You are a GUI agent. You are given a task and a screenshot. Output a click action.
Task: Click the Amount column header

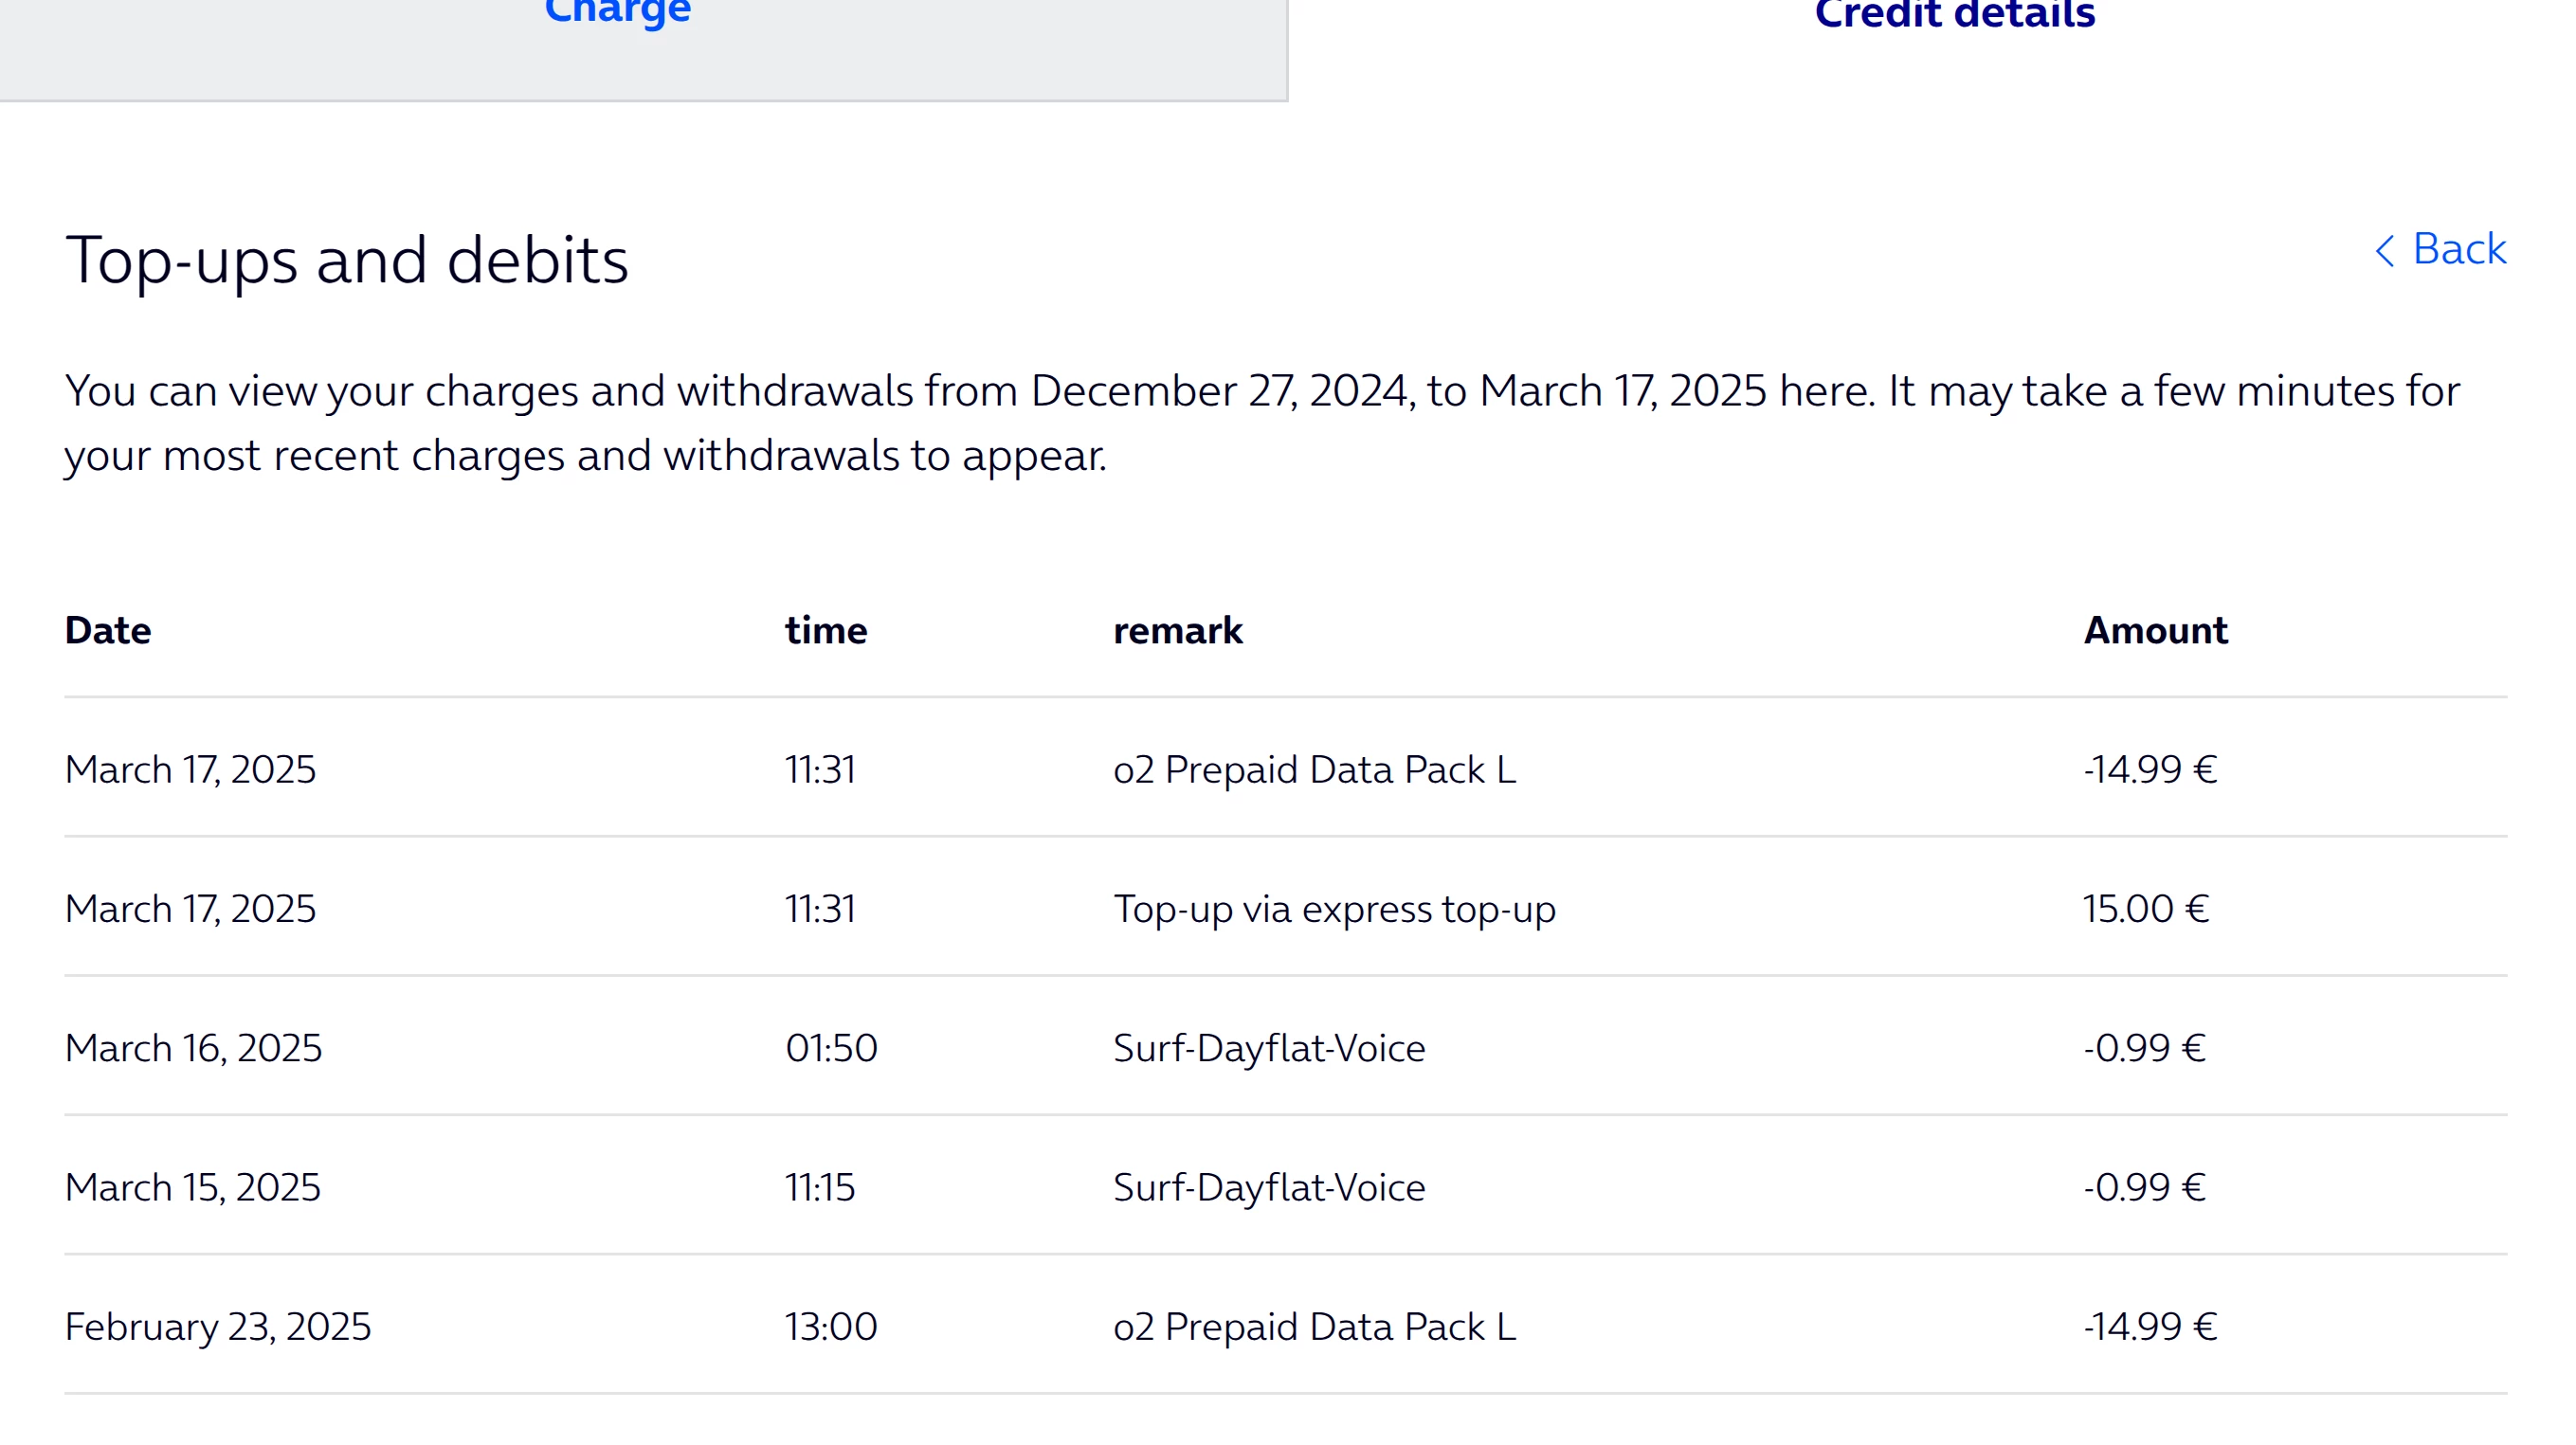point(2155,631)
